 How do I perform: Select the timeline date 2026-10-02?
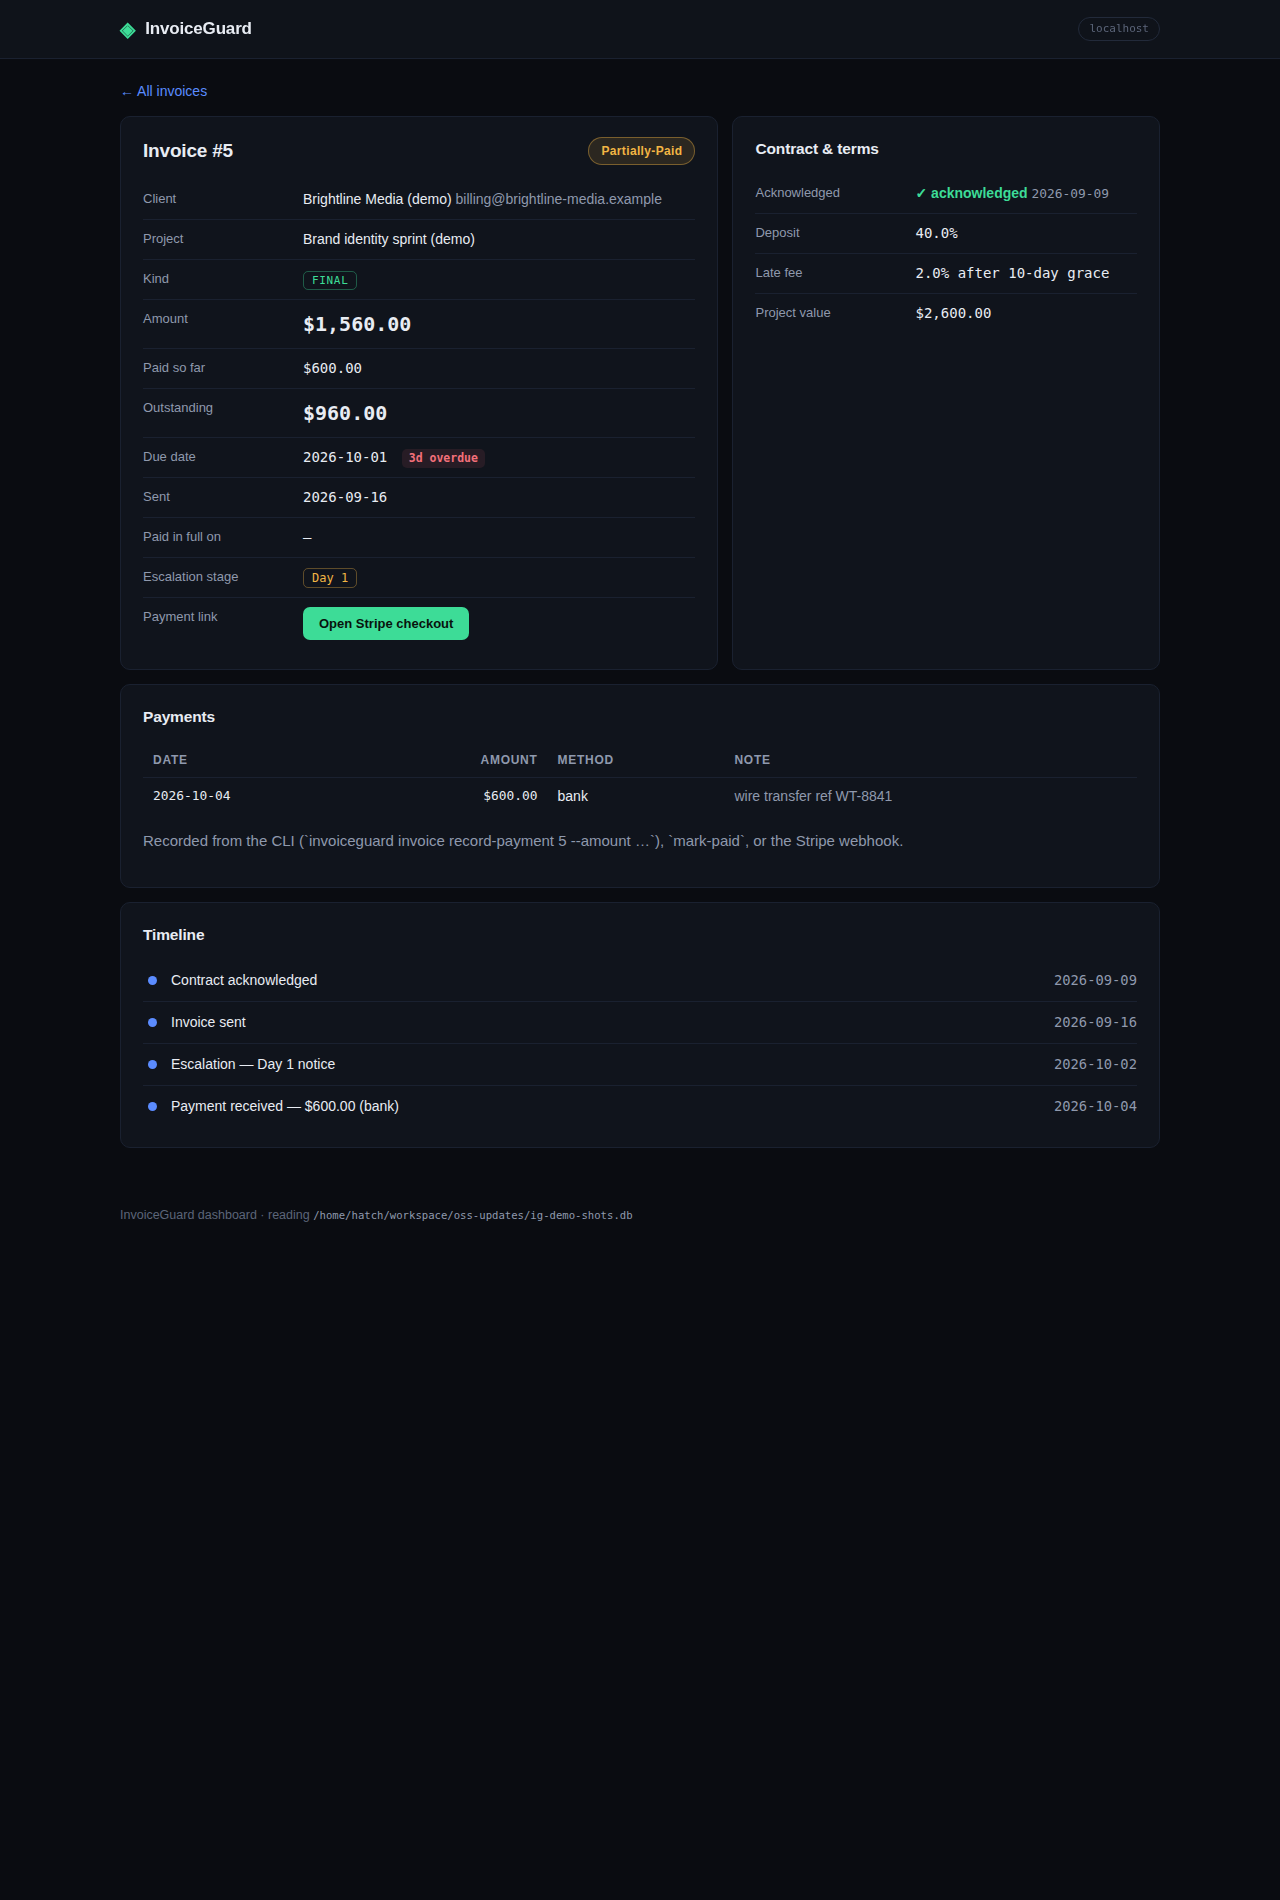click(x=1095, y=1064)
